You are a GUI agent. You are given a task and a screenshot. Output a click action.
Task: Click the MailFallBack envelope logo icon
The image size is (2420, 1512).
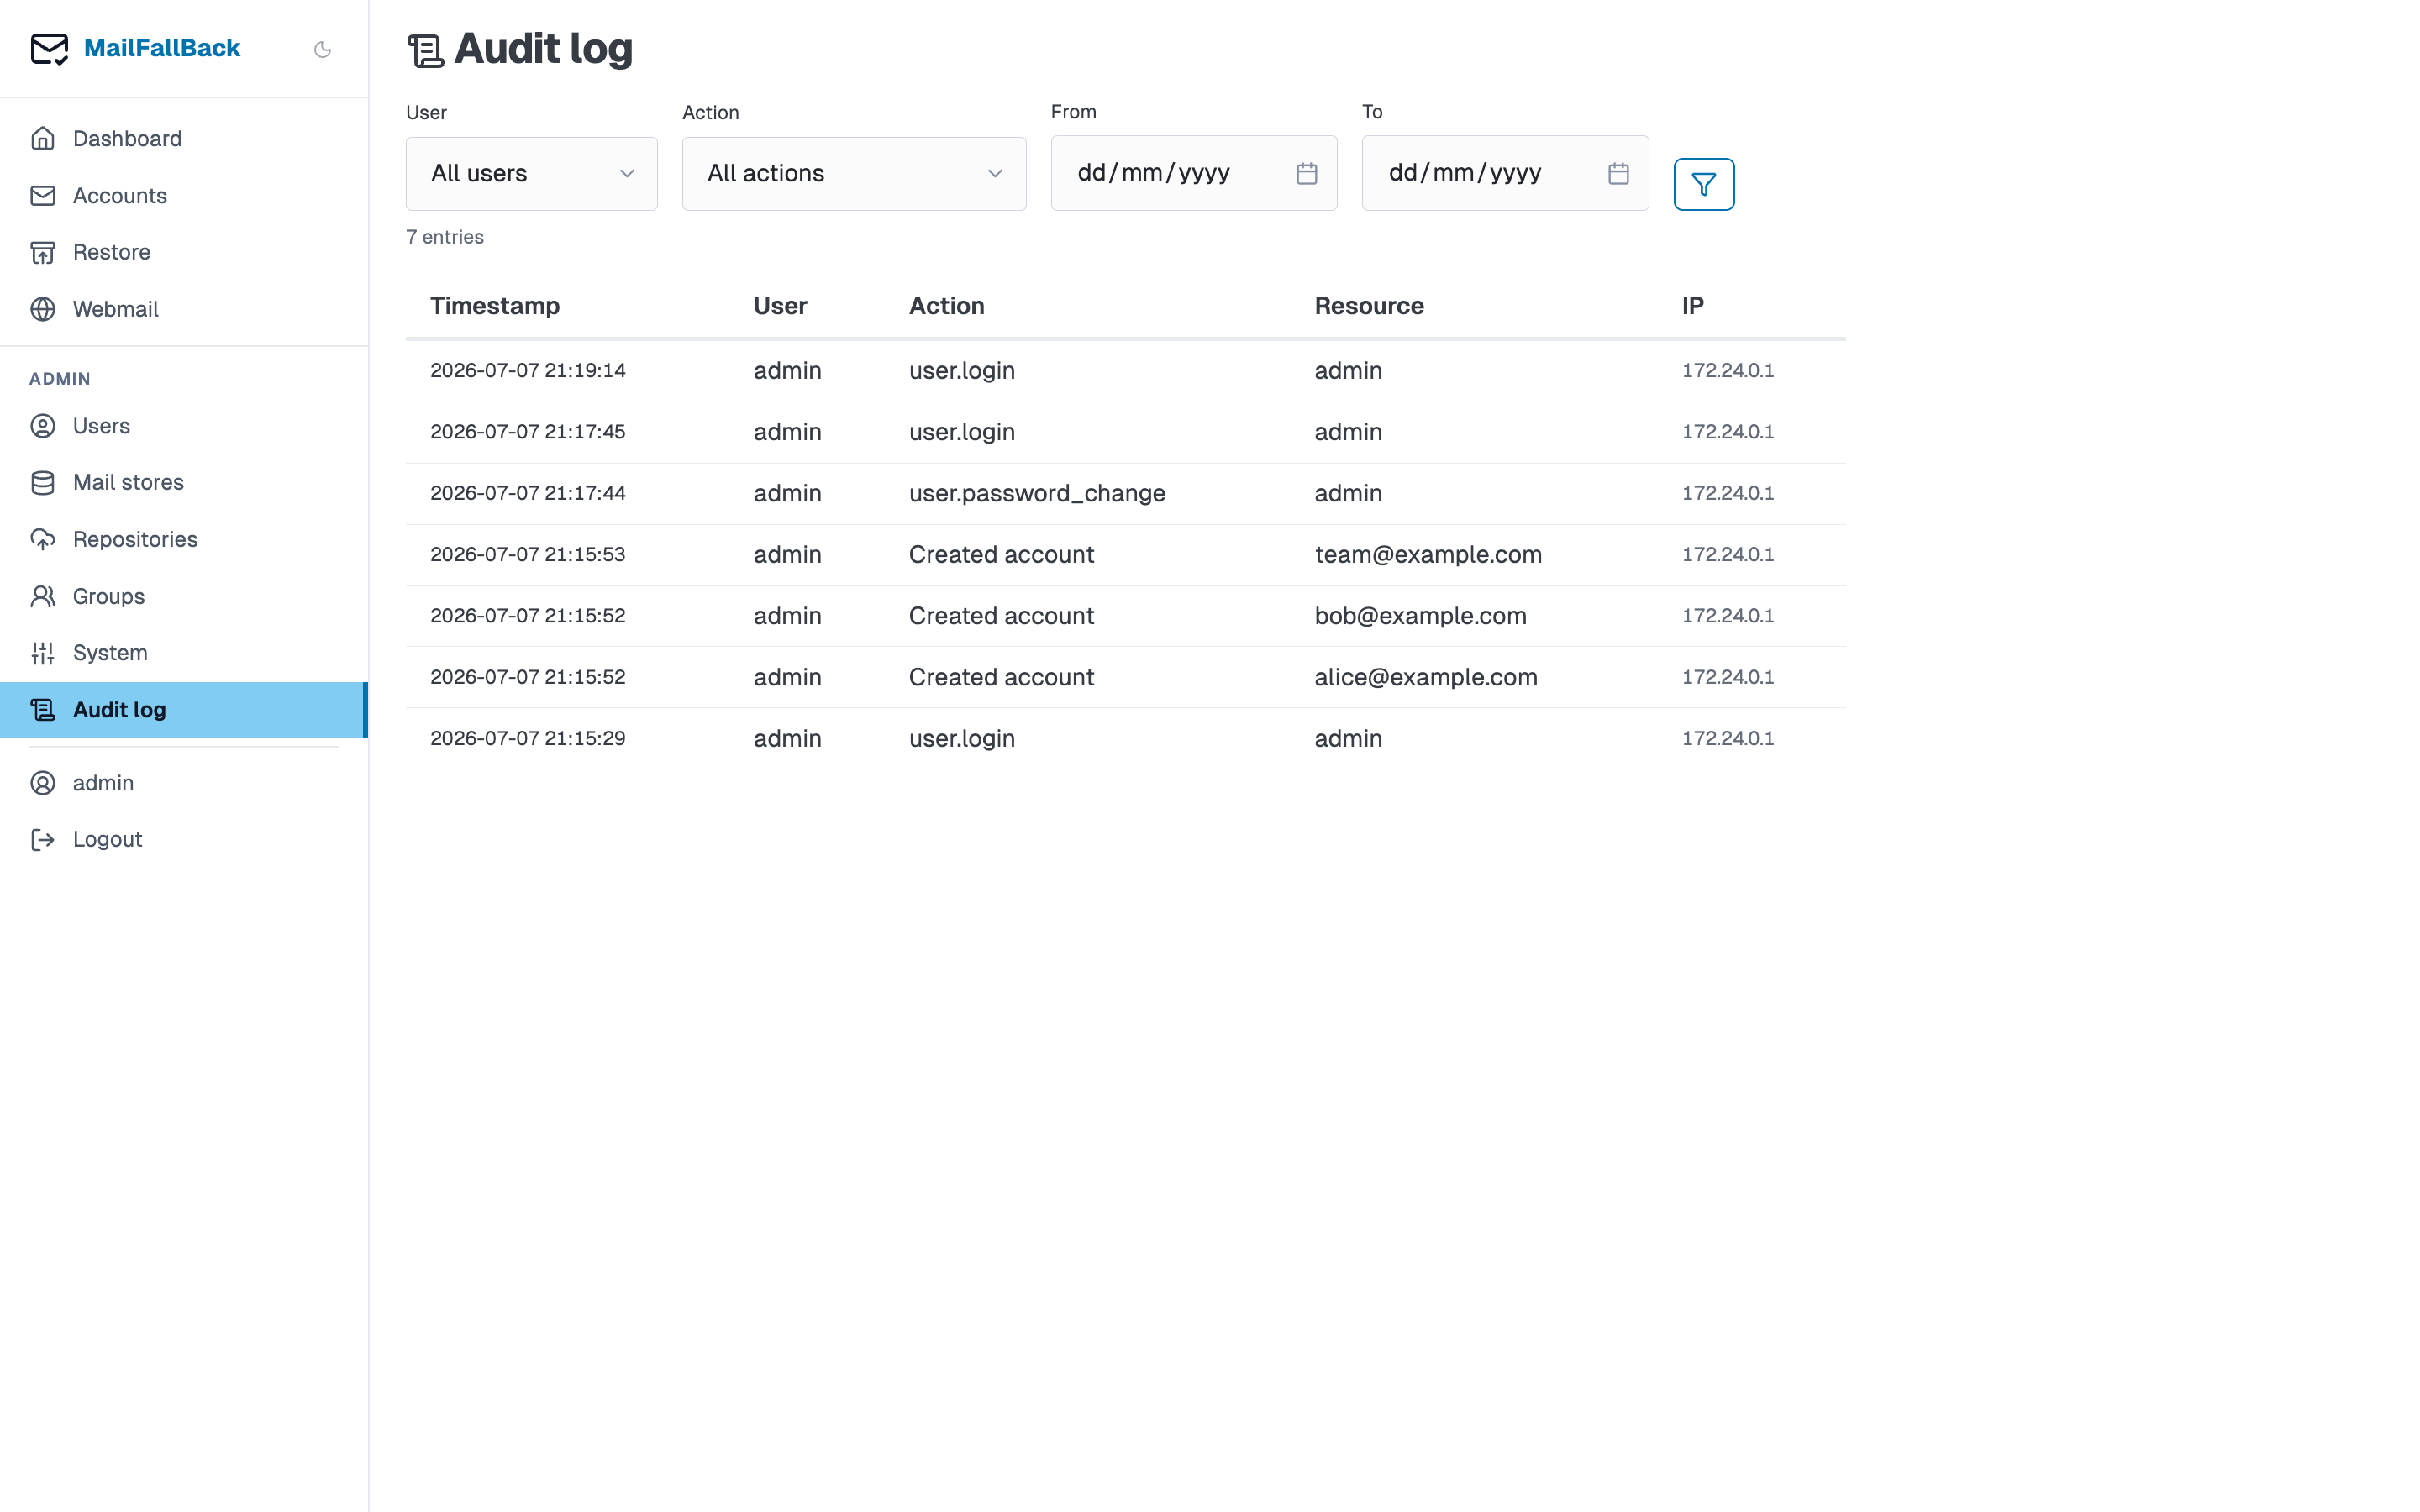[x=49, y=48]
